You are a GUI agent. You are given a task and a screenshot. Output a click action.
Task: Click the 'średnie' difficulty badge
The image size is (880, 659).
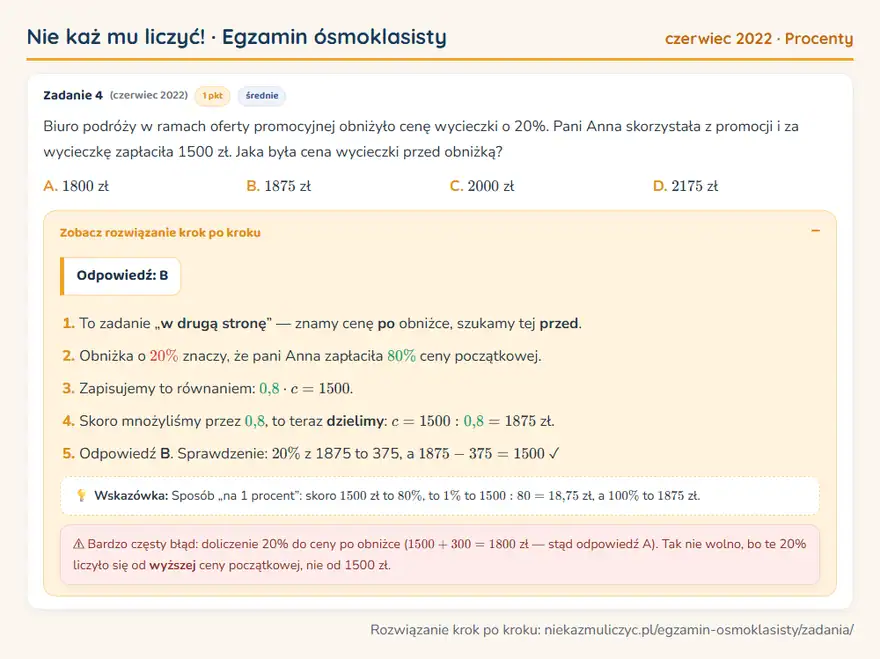[x=262, y=96]
